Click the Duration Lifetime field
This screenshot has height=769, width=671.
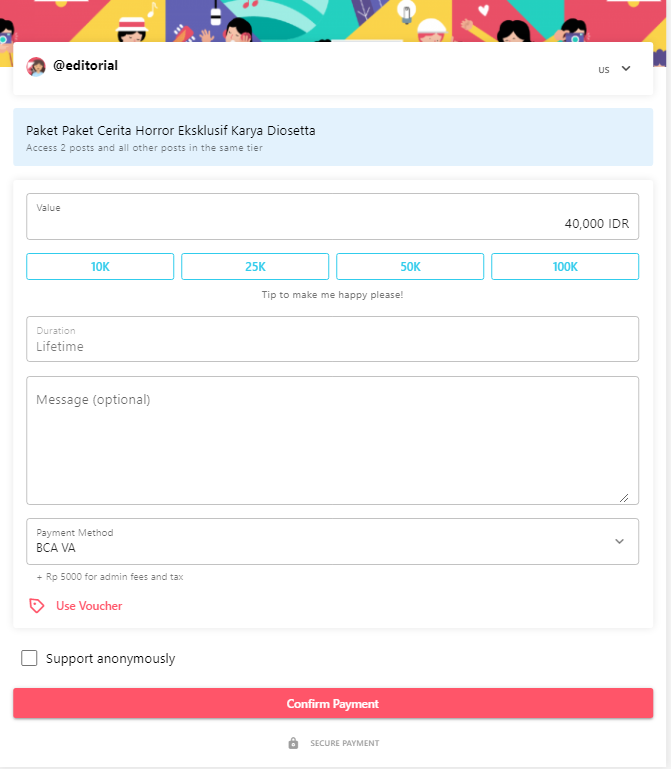332,339
